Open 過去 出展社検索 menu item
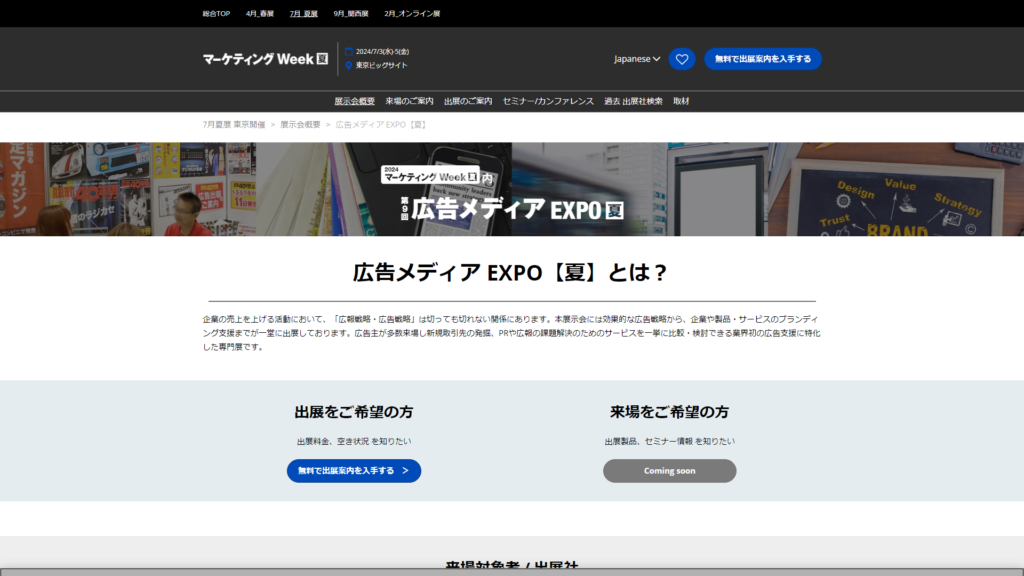The image size is (1024, 576). [633, 101]
